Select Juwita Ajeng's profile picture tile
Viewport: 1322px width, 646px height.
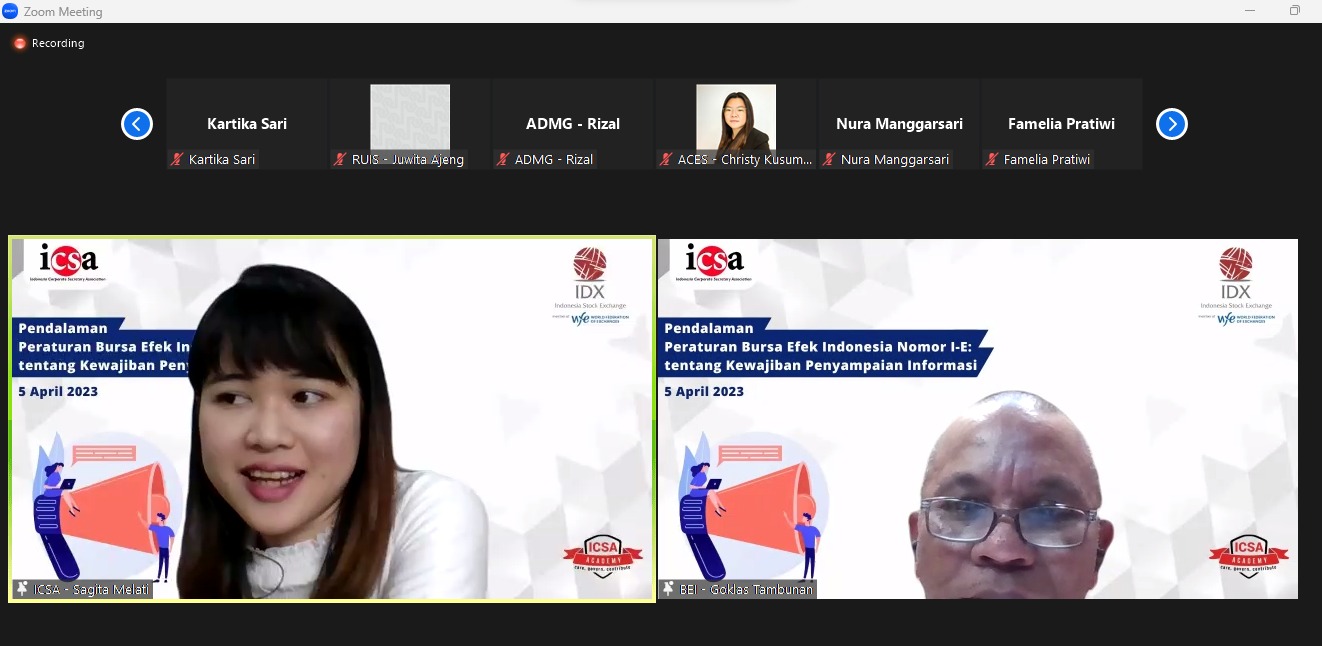410,116
